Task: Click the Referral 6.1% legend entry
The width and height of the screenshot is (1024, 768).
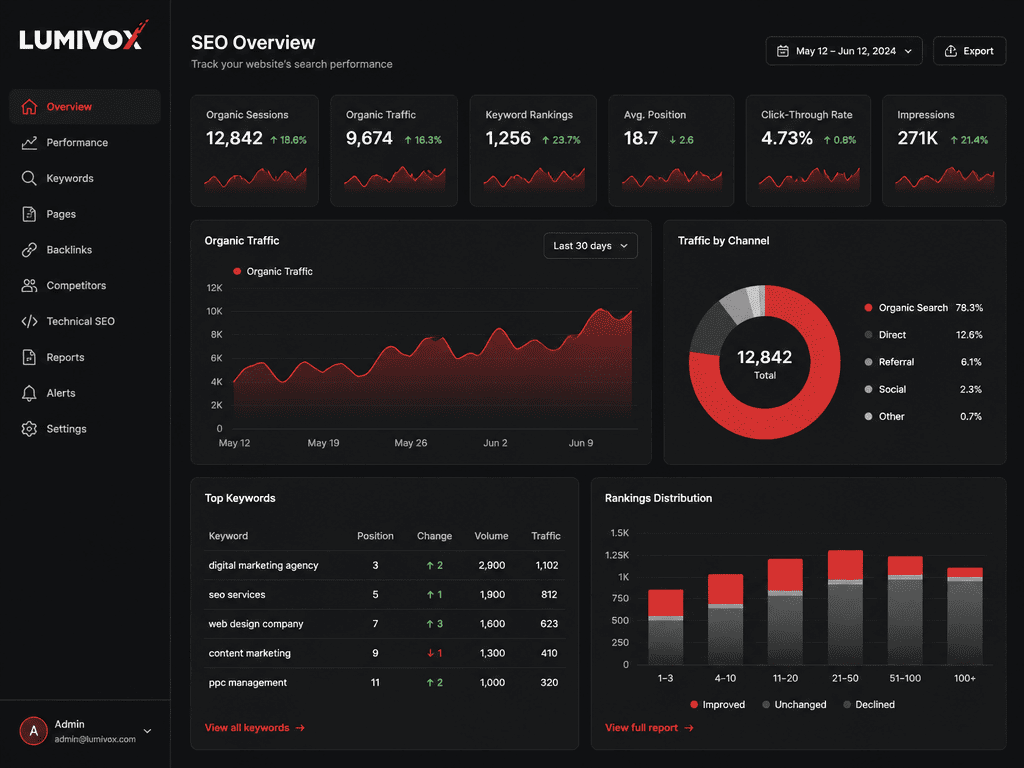Action: click(x=923, y=362)
